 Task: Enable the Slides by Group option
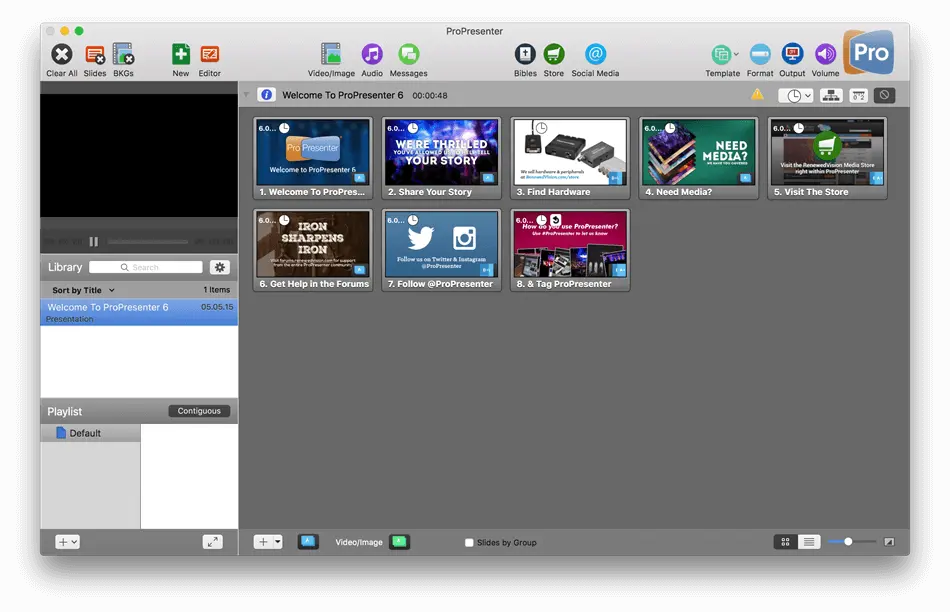coord(469,541)
